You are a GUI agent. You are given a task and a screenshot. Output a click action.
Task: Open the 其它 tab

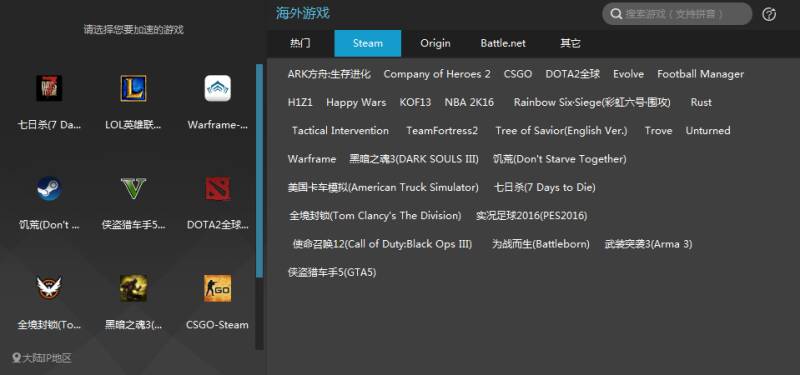pyautogui.click(x=570, y=43)
